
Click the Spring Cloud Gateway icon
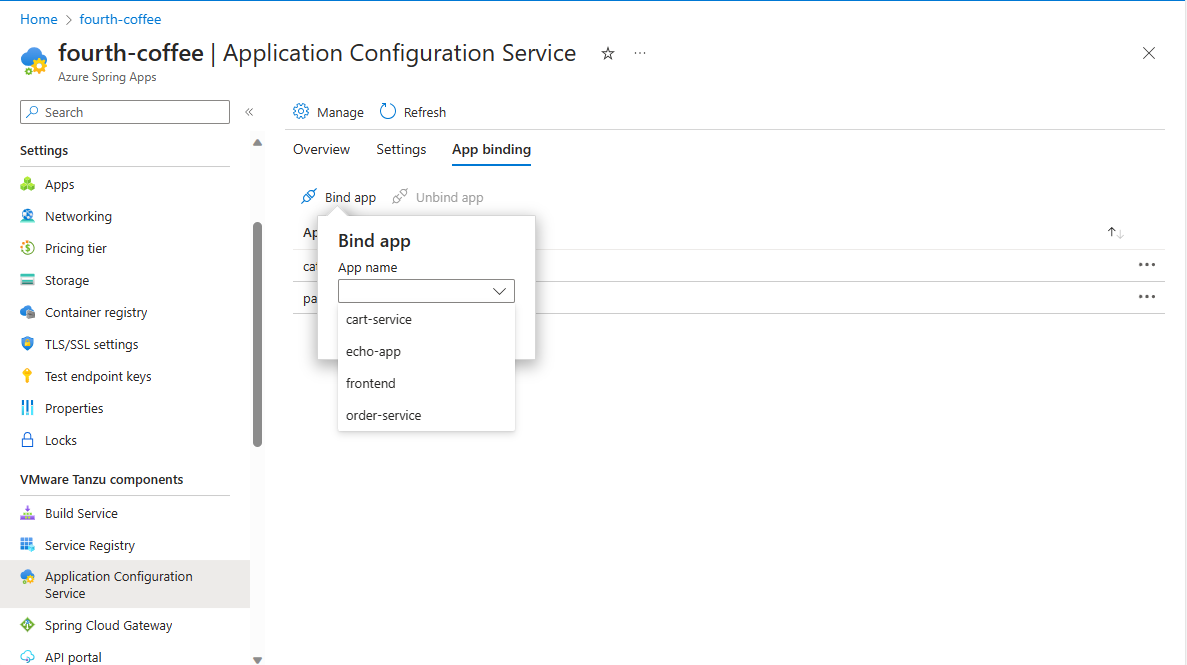pyautogui.click(x=28, y=625)
